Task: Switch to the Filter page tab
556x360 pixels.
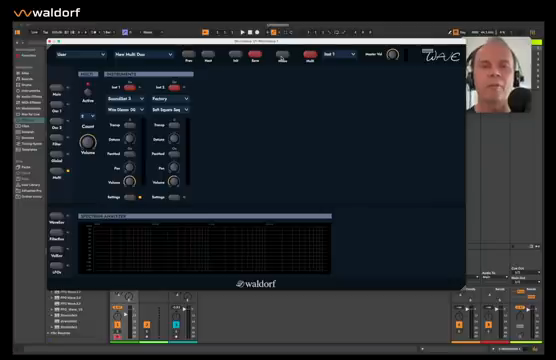Action: pyautogui.click(x=57, y=138)
